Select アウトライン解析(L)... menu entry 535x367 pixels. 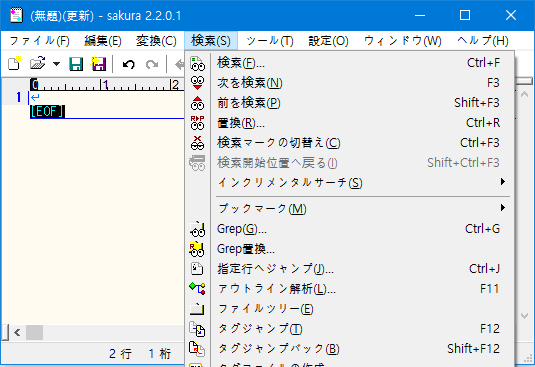tap(349, 289)
